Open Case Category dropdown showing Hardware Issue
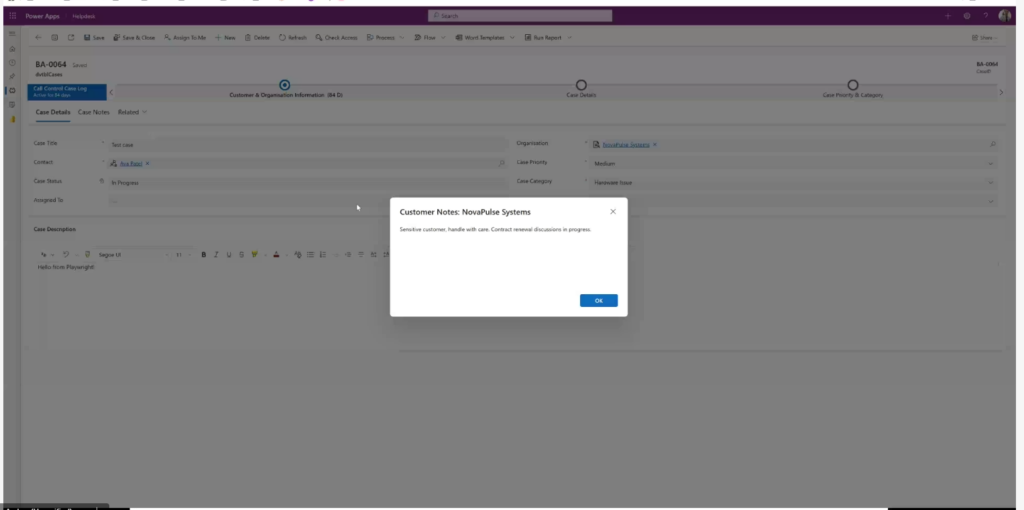The height and width of the screenshot is (510, 1024). point(794,182)
